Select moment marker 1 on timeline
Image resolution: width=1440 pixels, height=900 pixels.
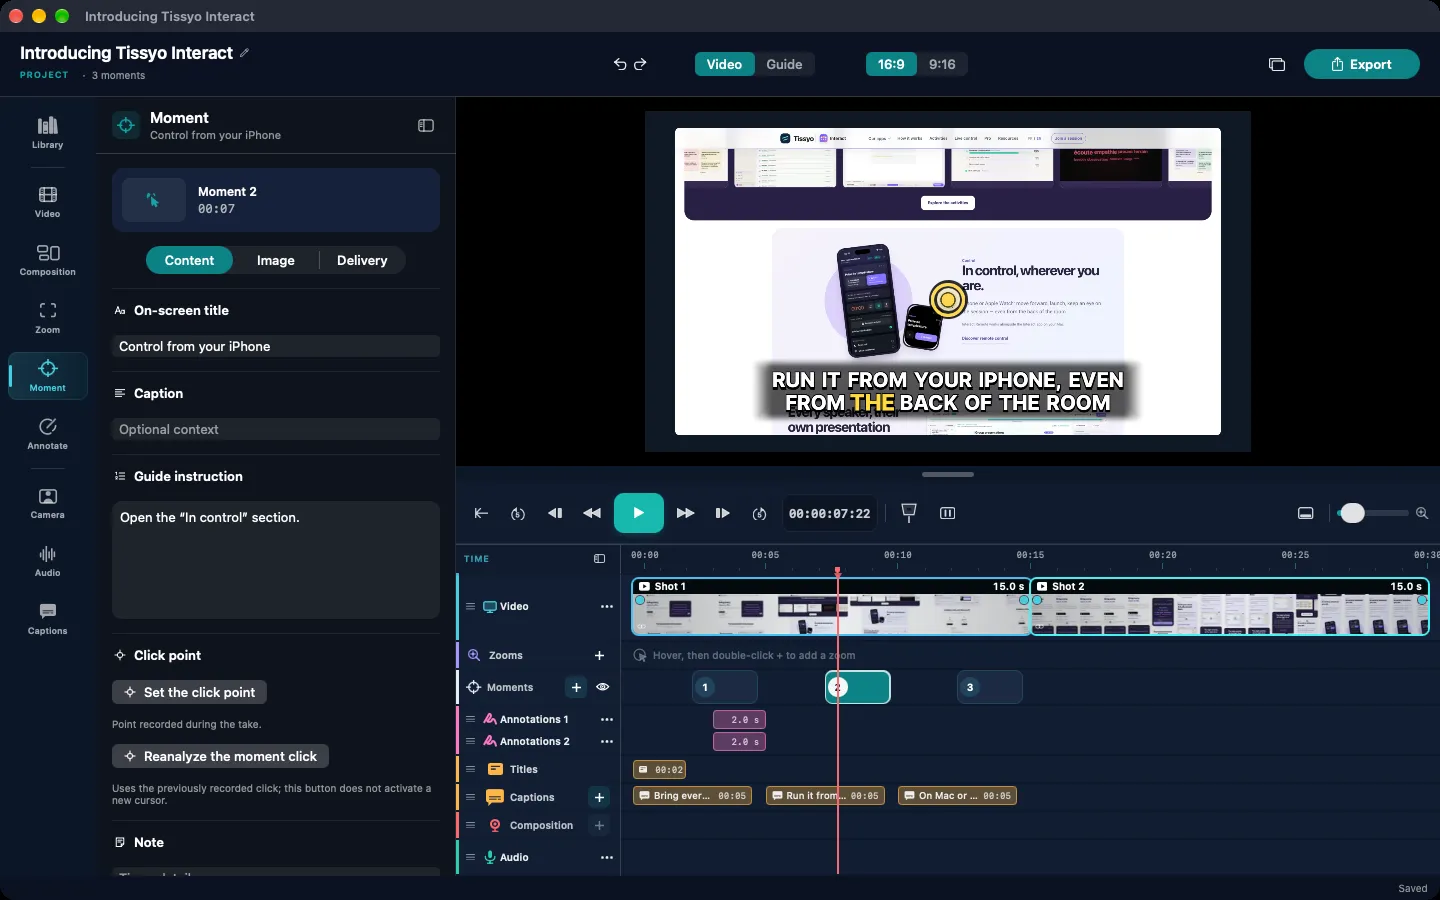click(725, 687)
